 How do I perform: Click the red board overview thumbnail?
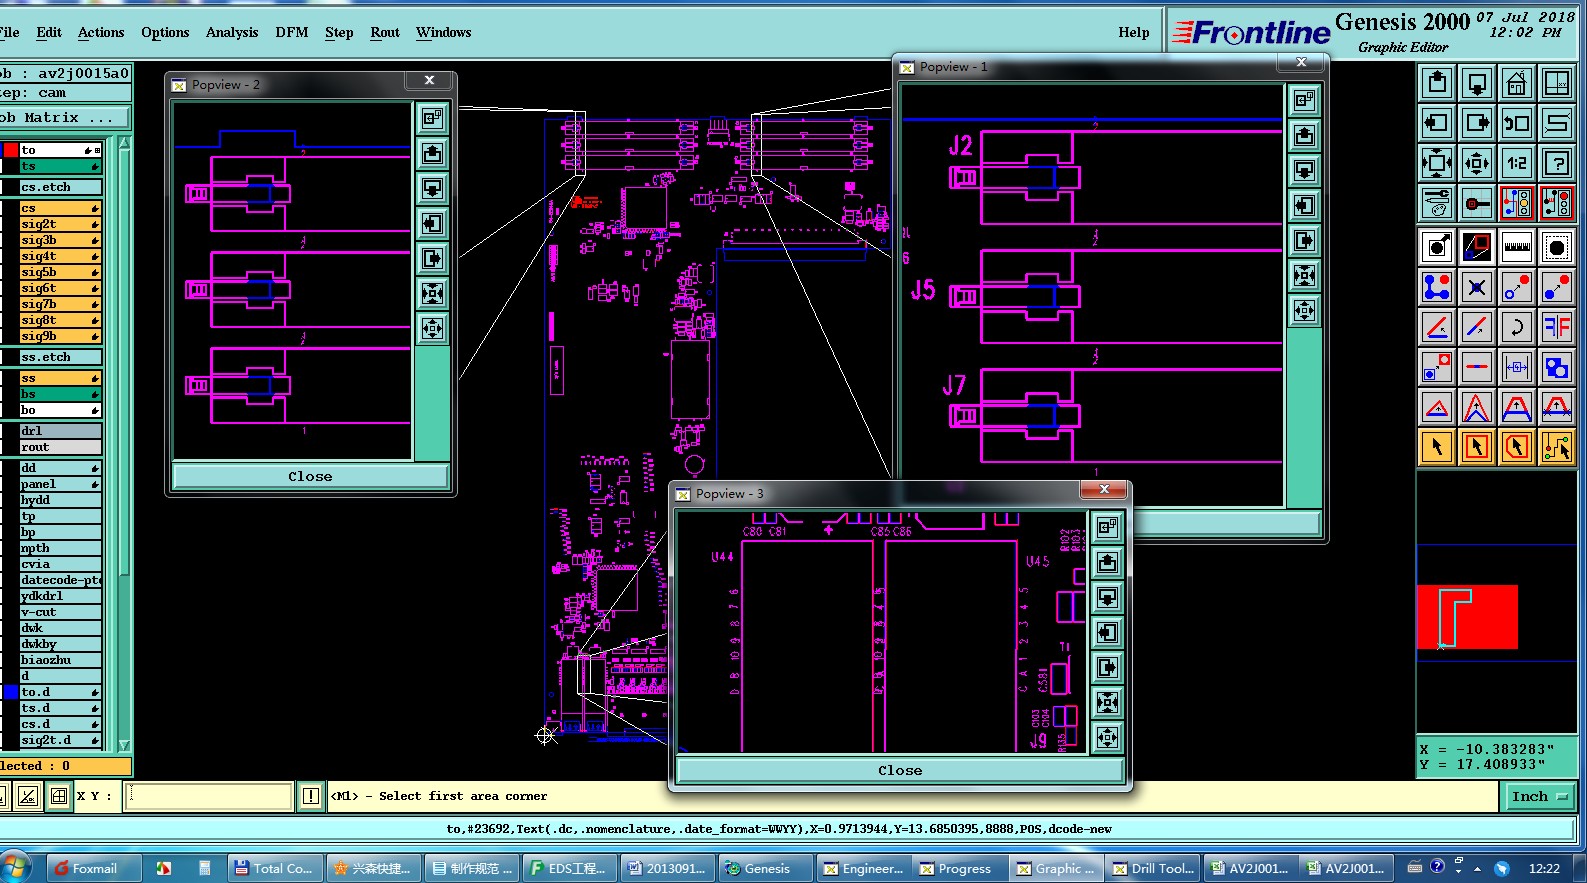point(1467,617)
